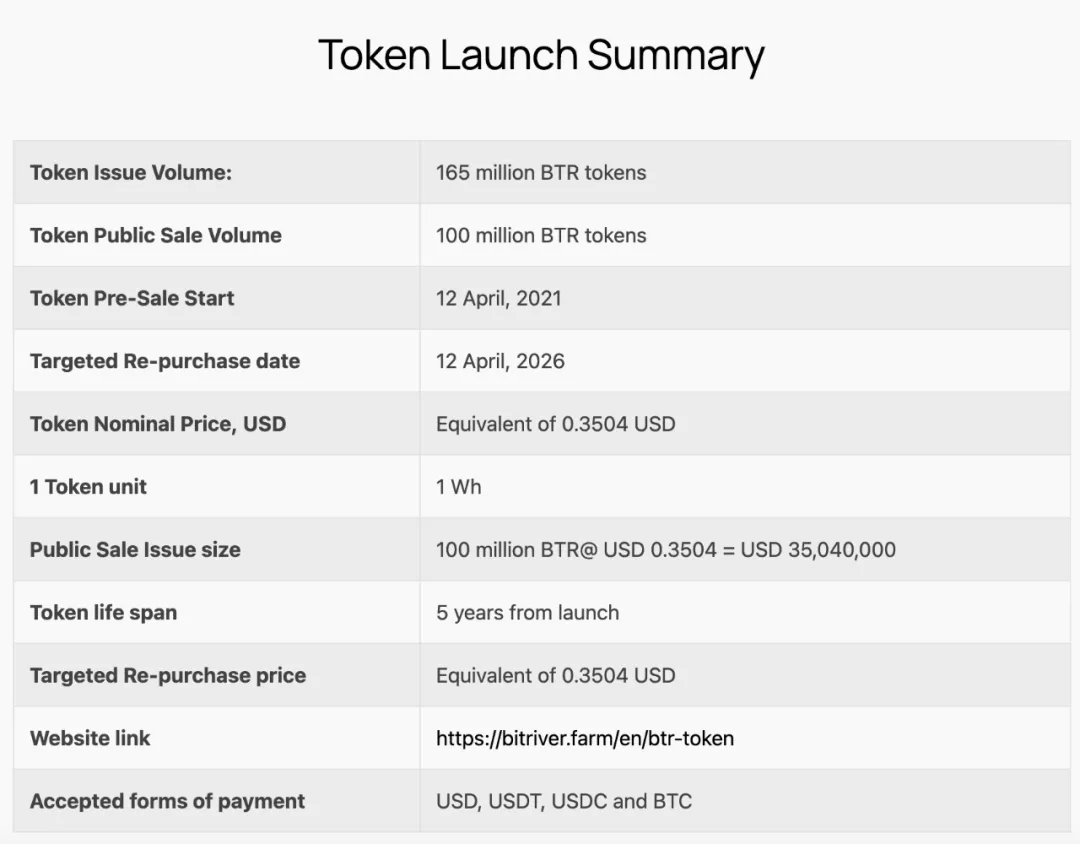Screen dimensions: 1080x844
Task: Click the 165 million BTR tokens value
Action: tap(541, 172)
